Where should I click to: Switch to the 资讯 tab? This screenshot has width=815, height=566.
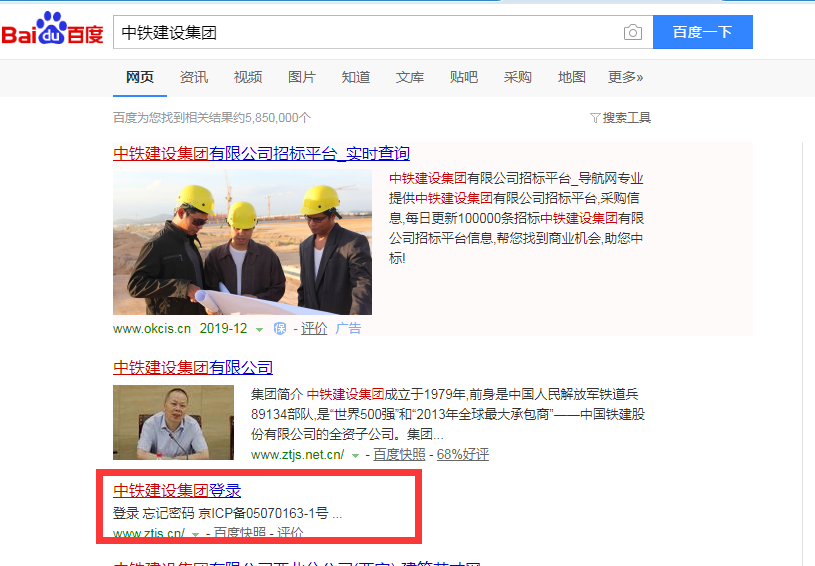pyautogui.click(x=194, y=77)
